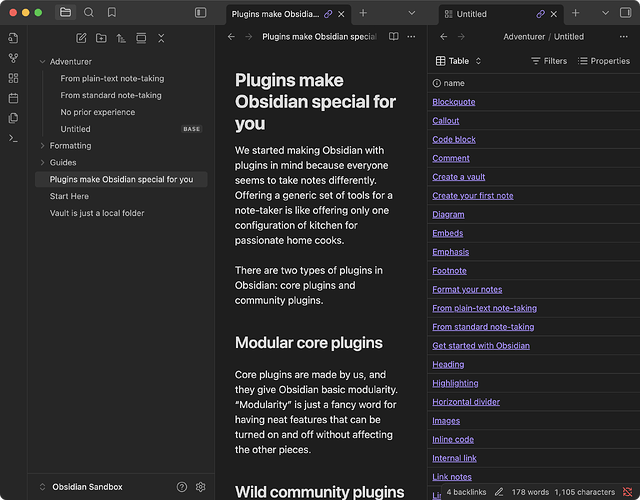Insert template ribbon icon

(13, 118)
